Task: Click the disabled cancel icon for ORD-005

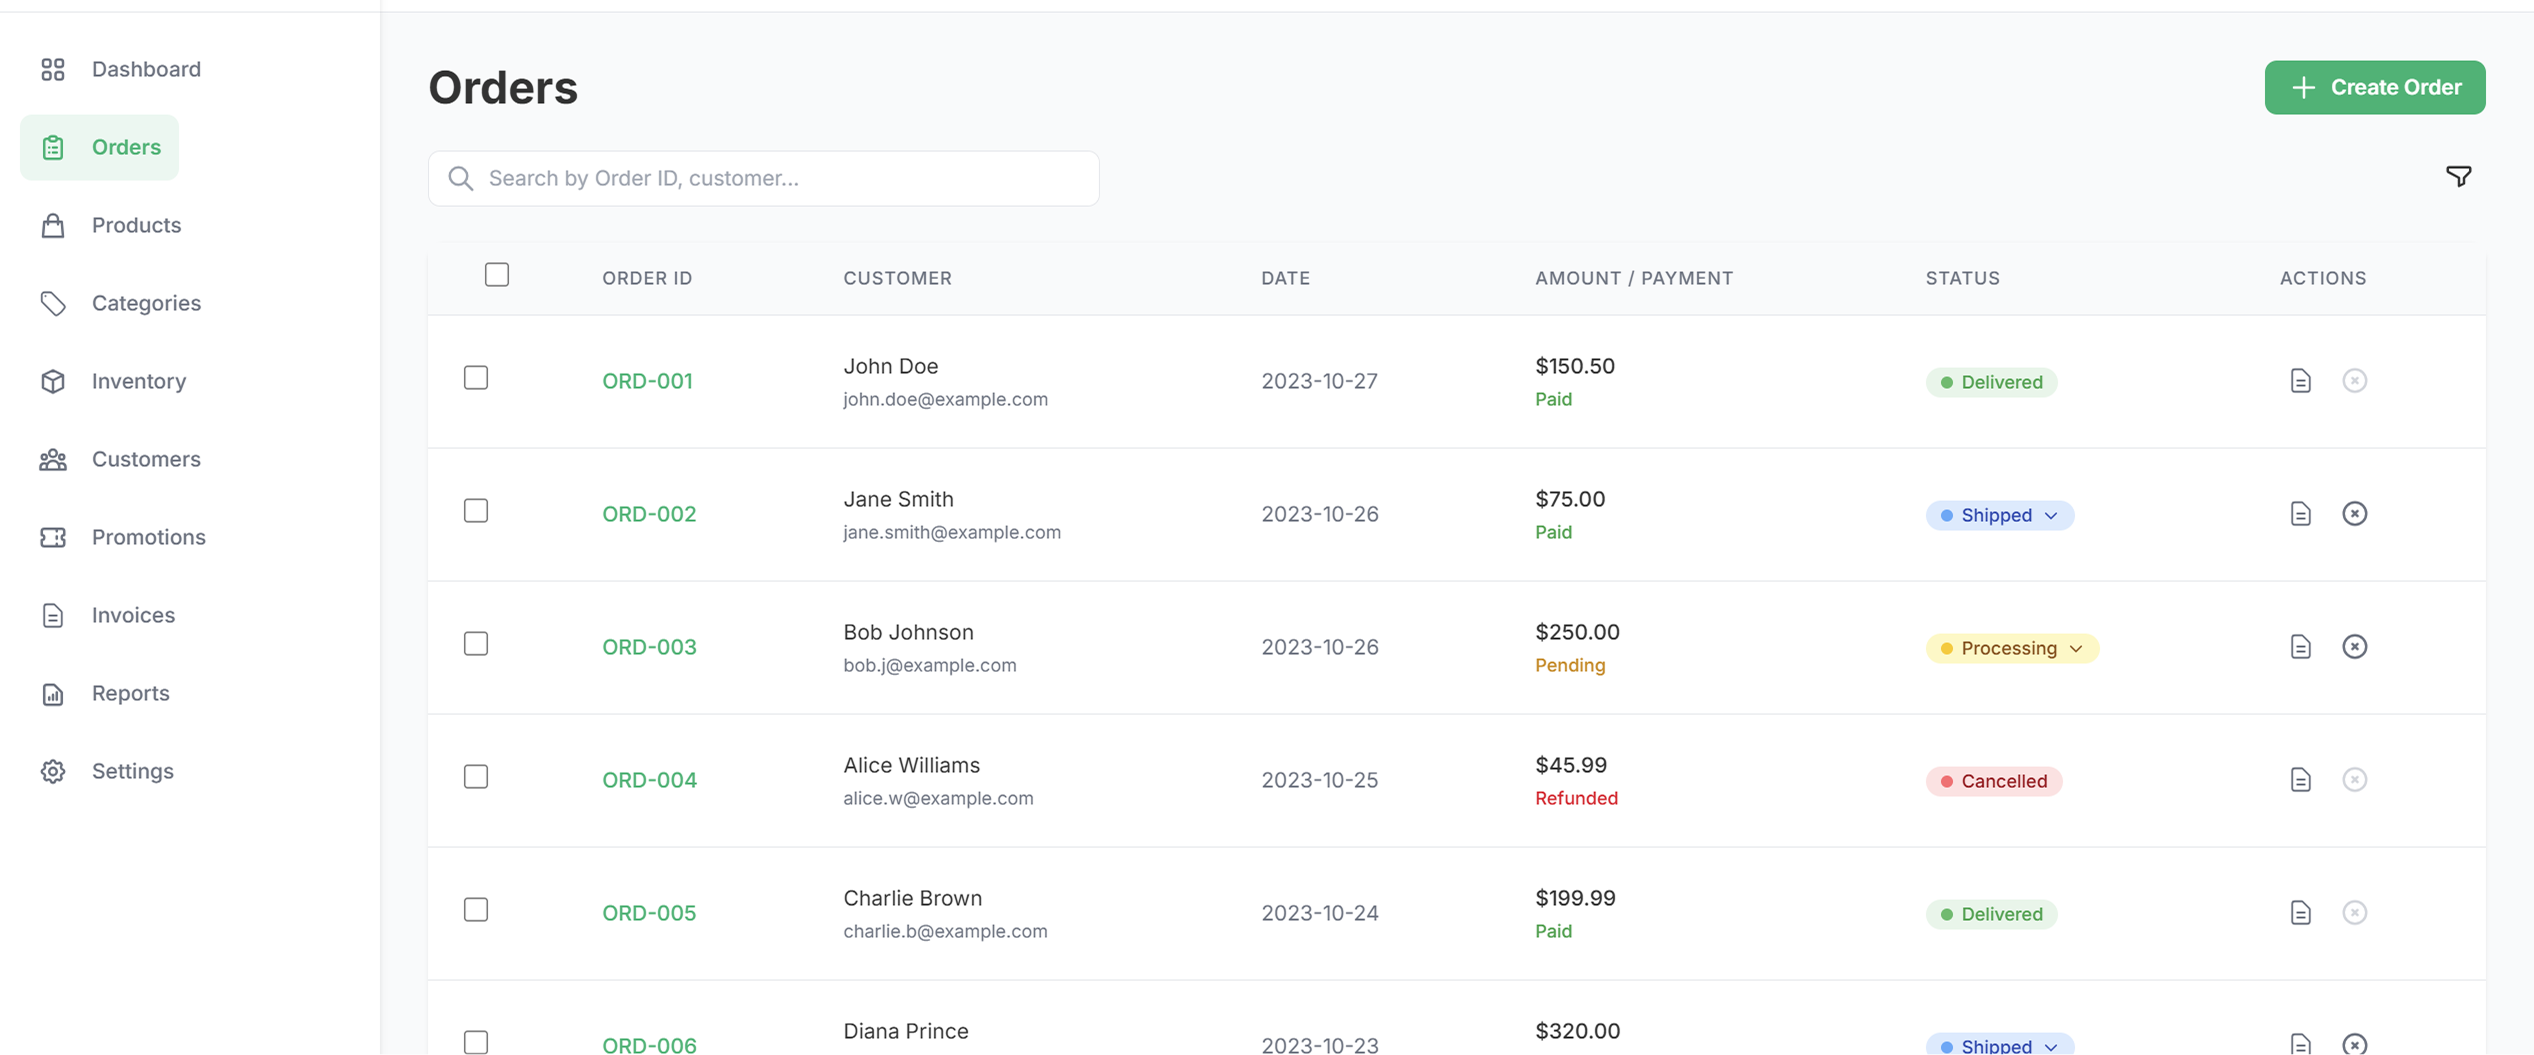Action: click(2354, 913)
